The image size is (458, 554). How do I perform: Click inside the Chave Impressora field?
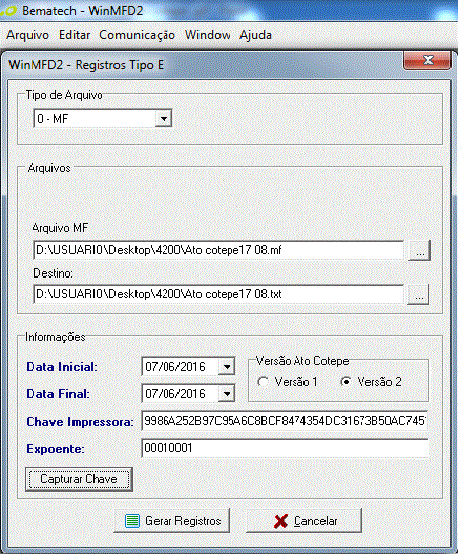285,421
